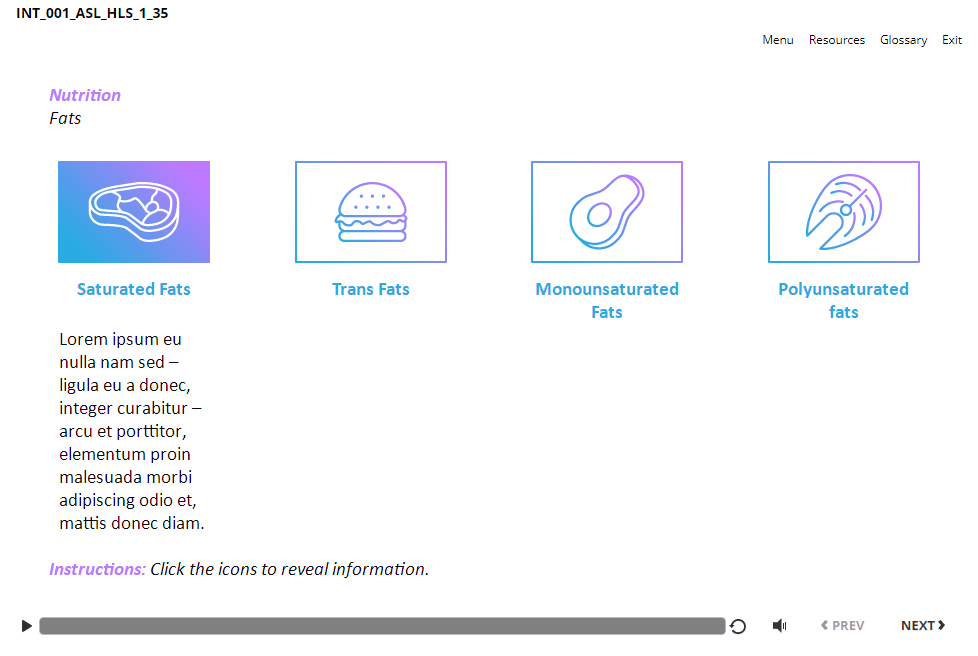Screen dimensions: 978x656
Task: Click the Saturated Fats steak icon
Action: coord(134,212)
